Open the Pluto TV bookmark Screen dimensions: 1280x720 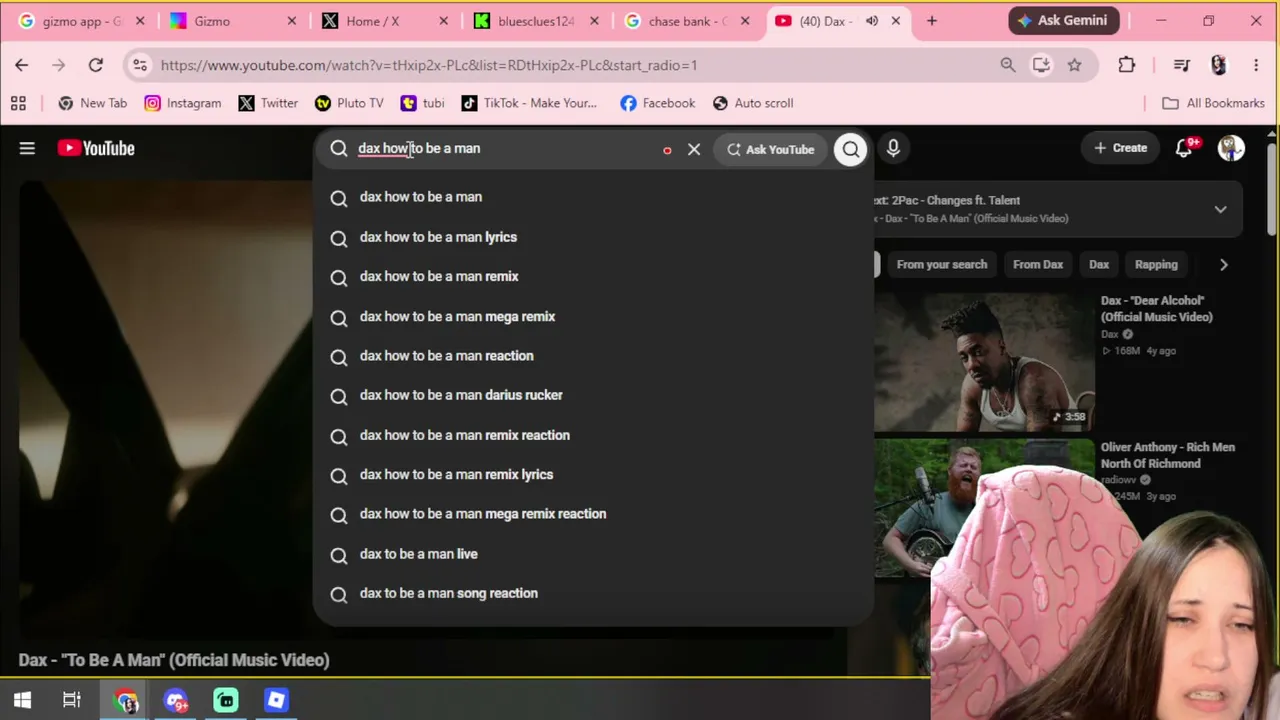(x=349, y=103)
